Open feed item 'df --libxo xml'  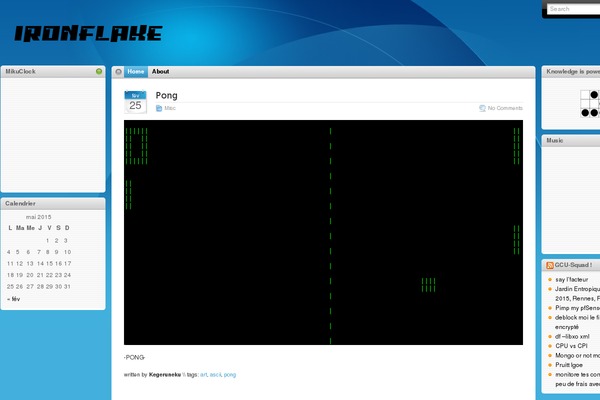572,336
